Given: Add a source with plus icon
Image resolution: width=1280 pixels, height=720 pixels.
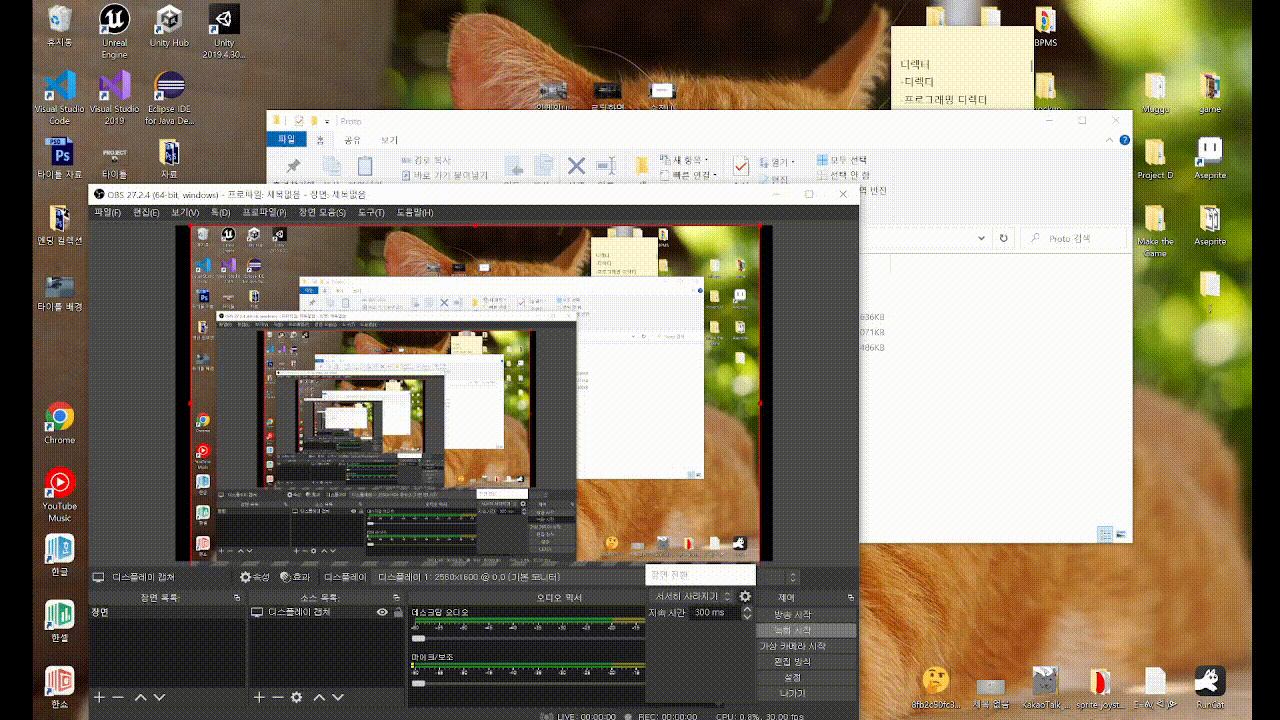Looking at the screenshot, I should (259, 697).
